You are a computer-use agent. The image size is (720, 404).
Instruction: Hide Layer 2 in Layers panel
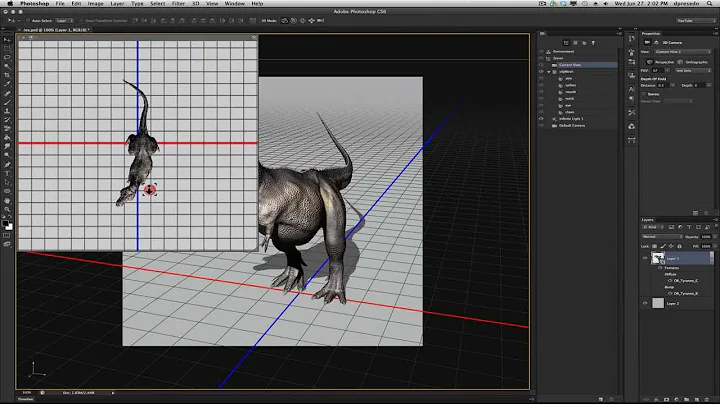pos(645,303)
